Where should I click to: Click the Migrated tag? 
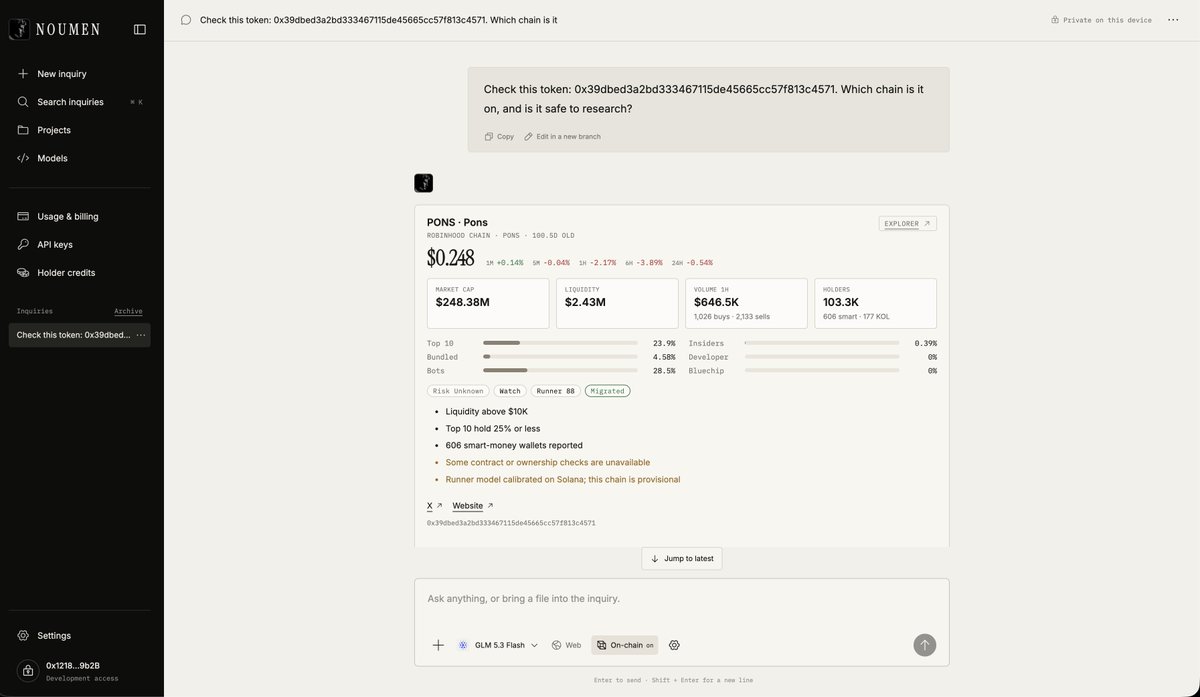[x=608, y=391]
